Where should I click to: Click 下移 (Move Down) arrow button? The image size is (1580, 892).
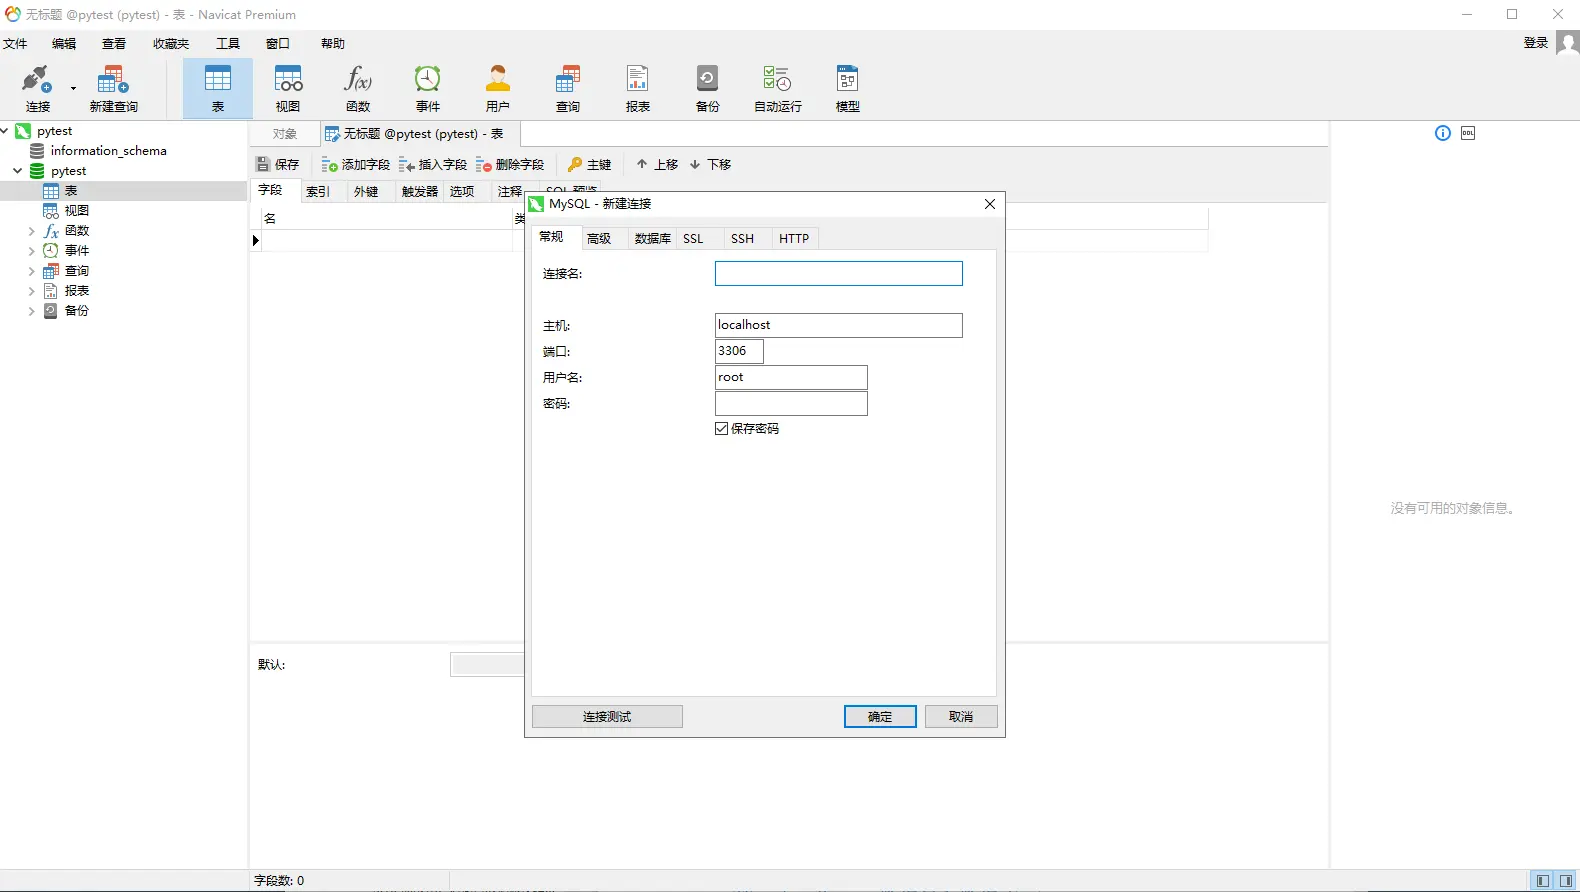(710, 164)
